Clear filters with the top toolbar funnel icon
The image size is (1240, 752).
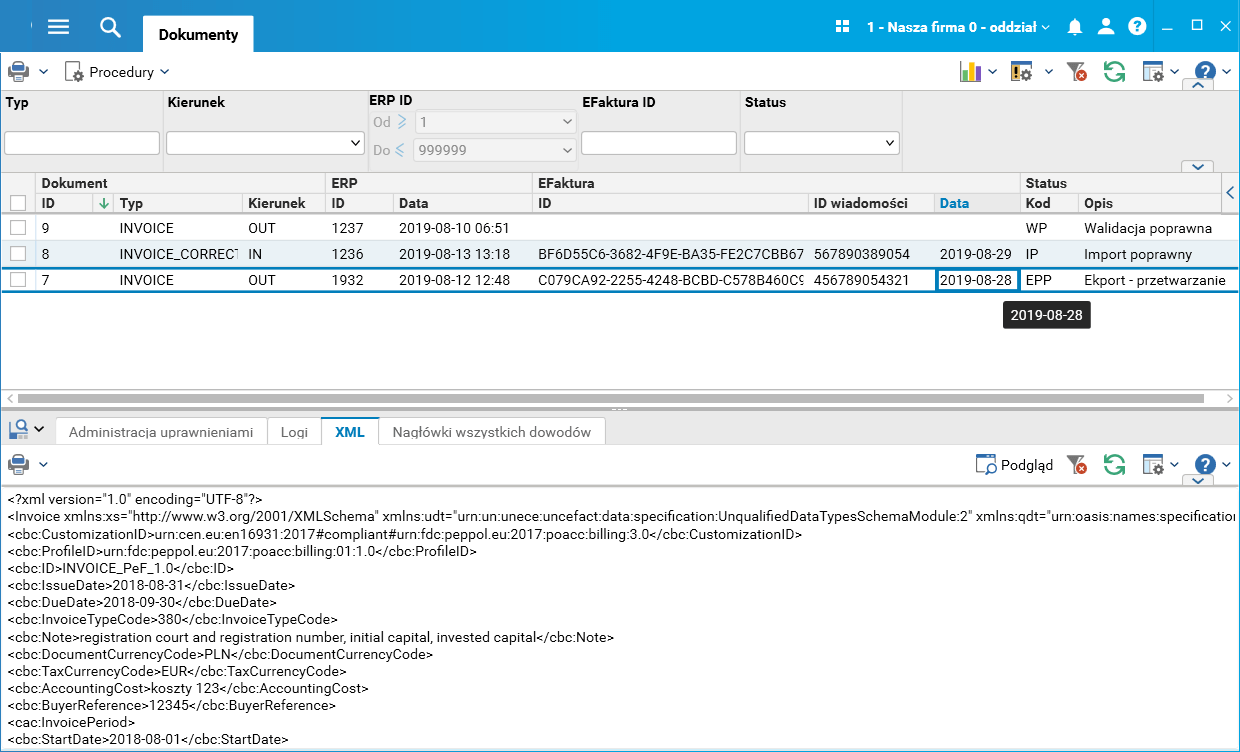click(1077, 72)
